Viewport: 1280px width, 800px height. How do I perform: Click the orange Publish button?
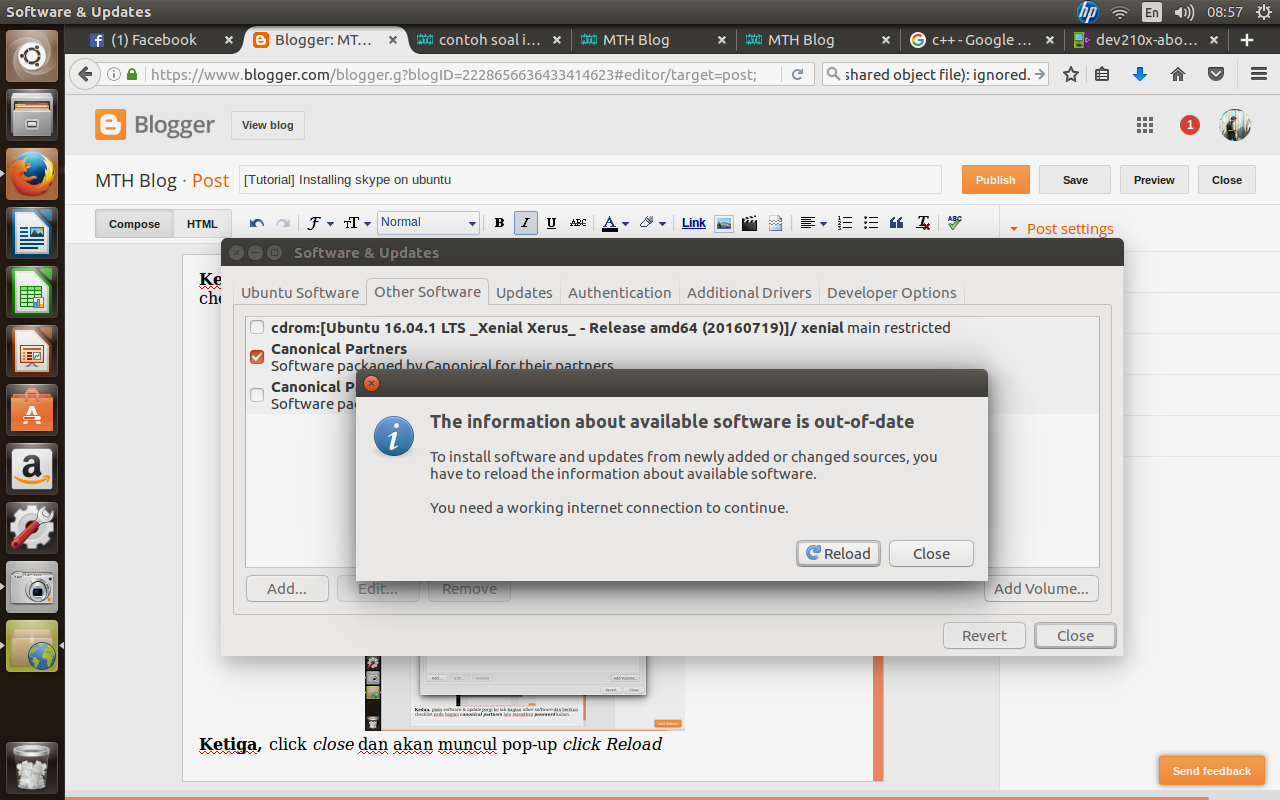(x=995, y=180)
